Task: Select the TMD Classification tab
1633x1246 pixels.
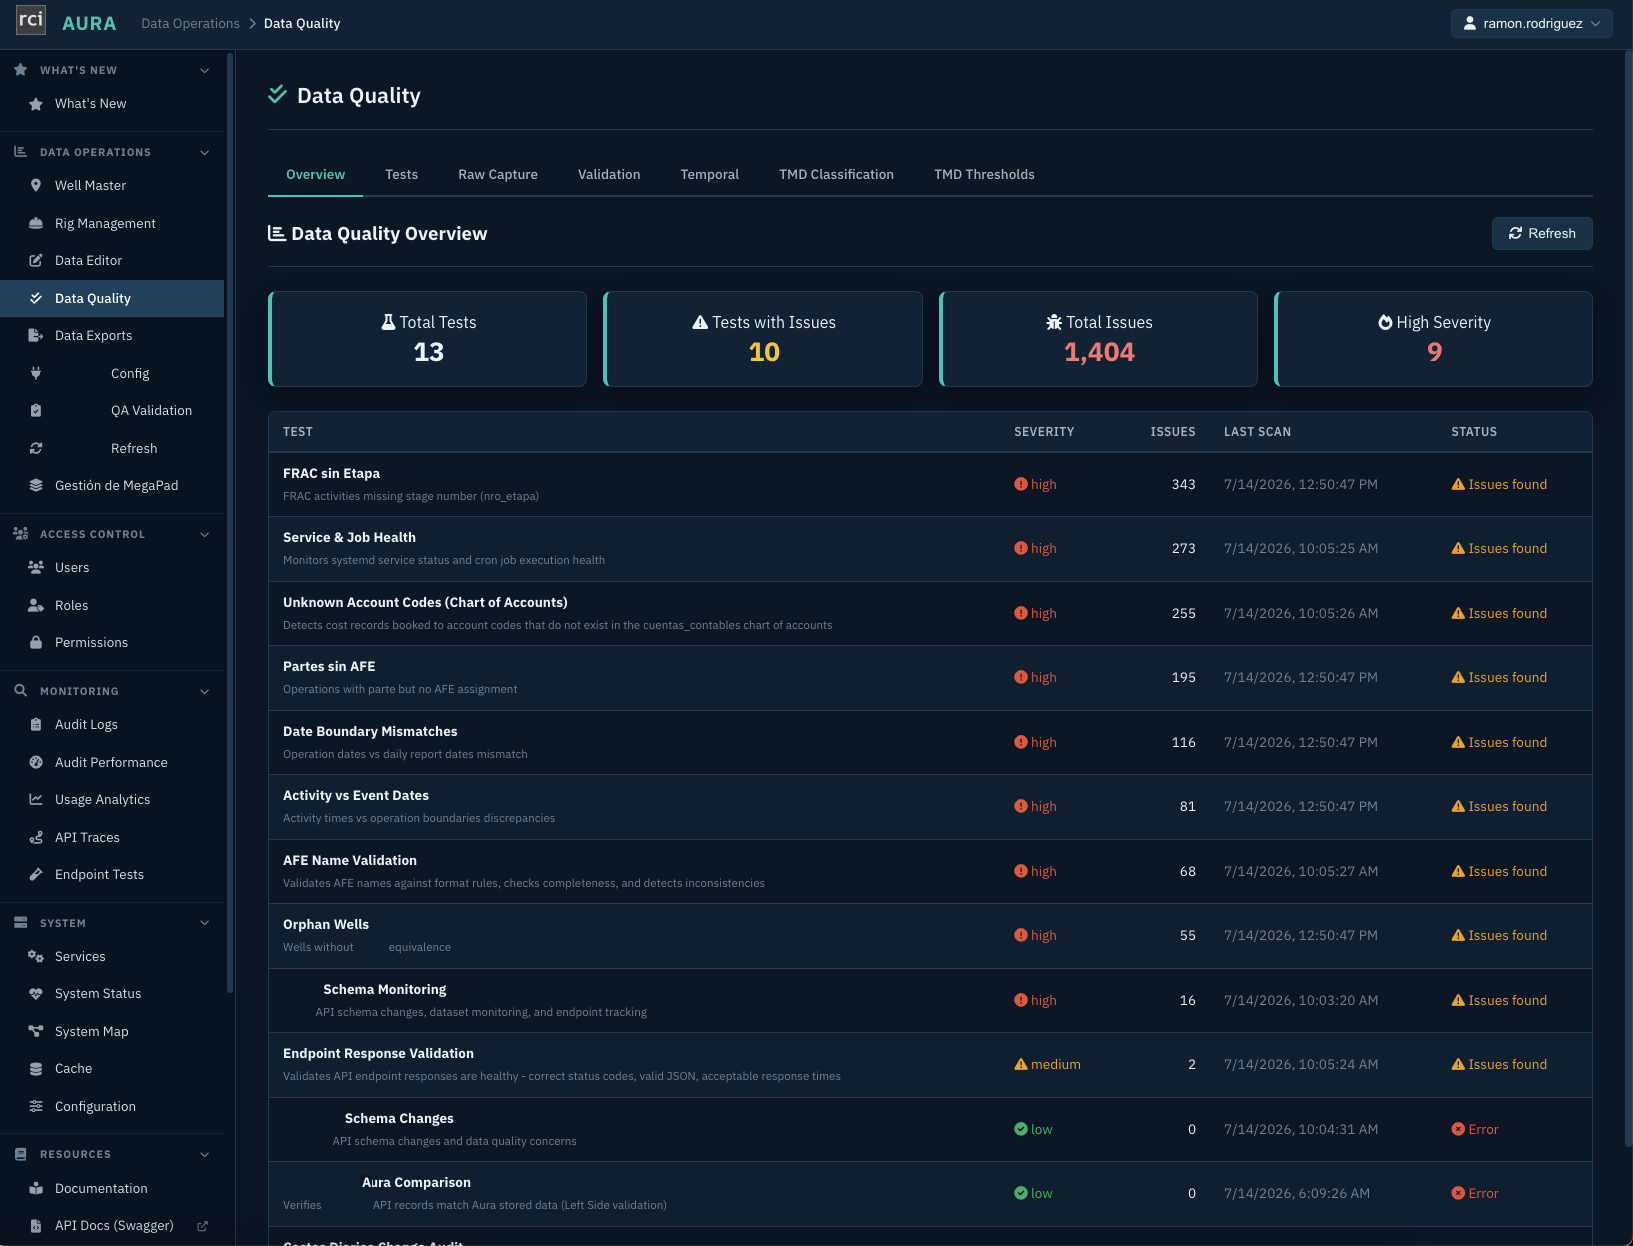Action: 836,174
